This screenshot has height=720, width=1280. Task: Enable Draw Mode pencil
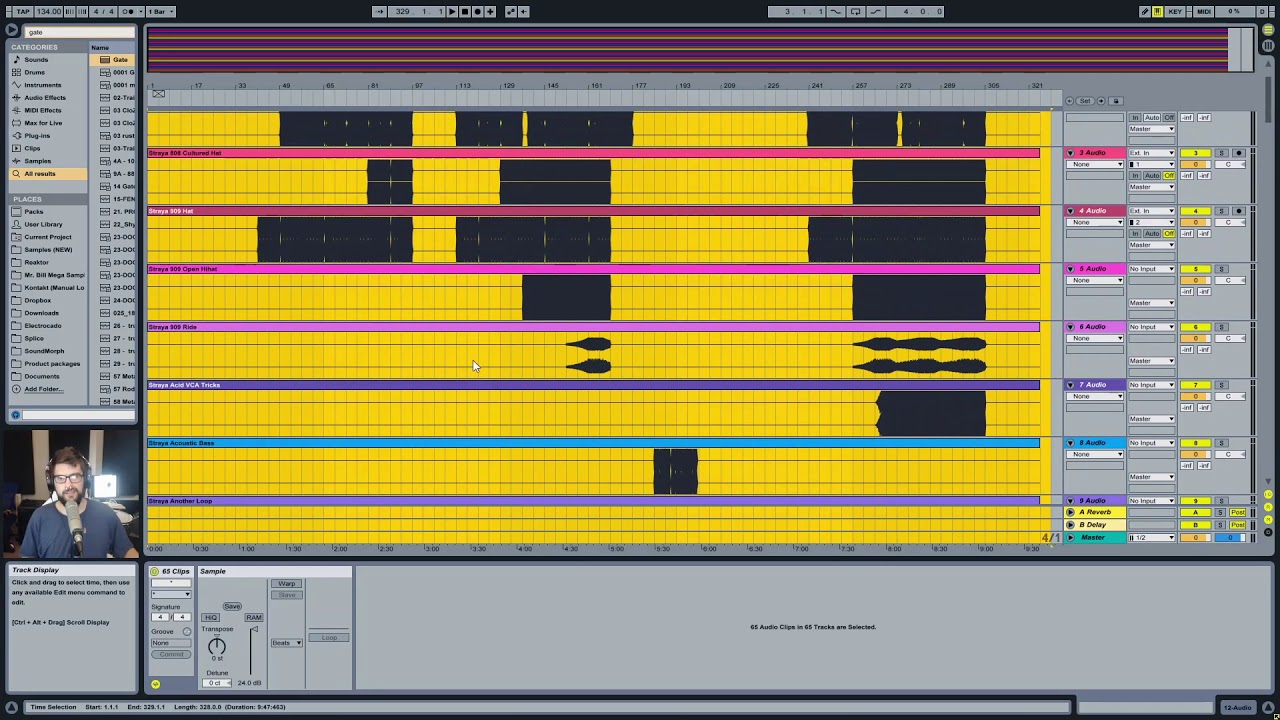[x=1145, y=11]
